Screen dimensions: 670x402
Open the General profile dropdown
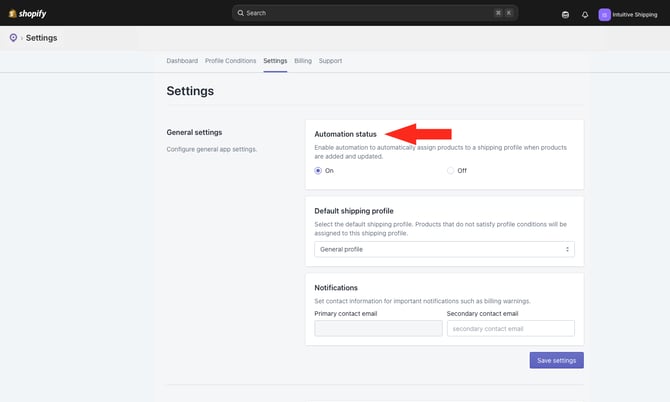click(x=444, y=249)
